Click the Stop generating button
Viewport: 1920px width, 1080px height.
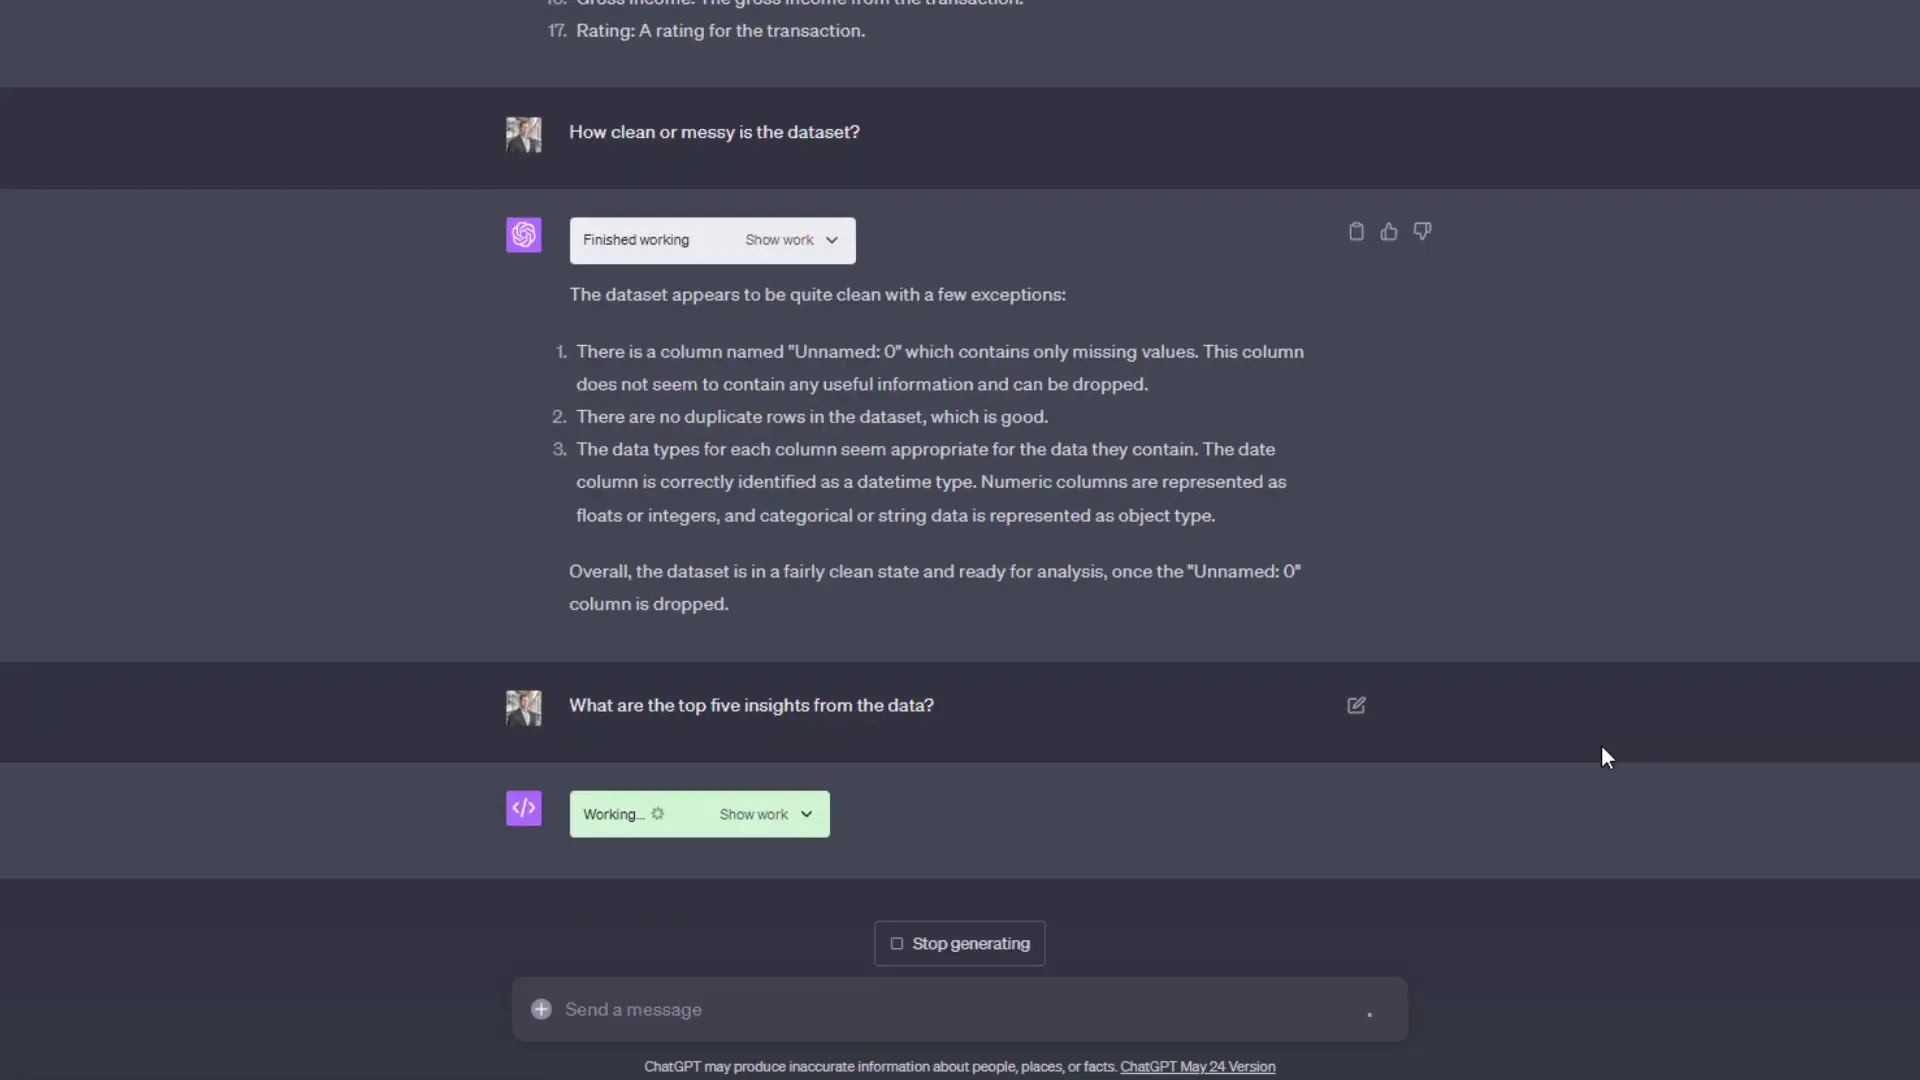(960, 944)
